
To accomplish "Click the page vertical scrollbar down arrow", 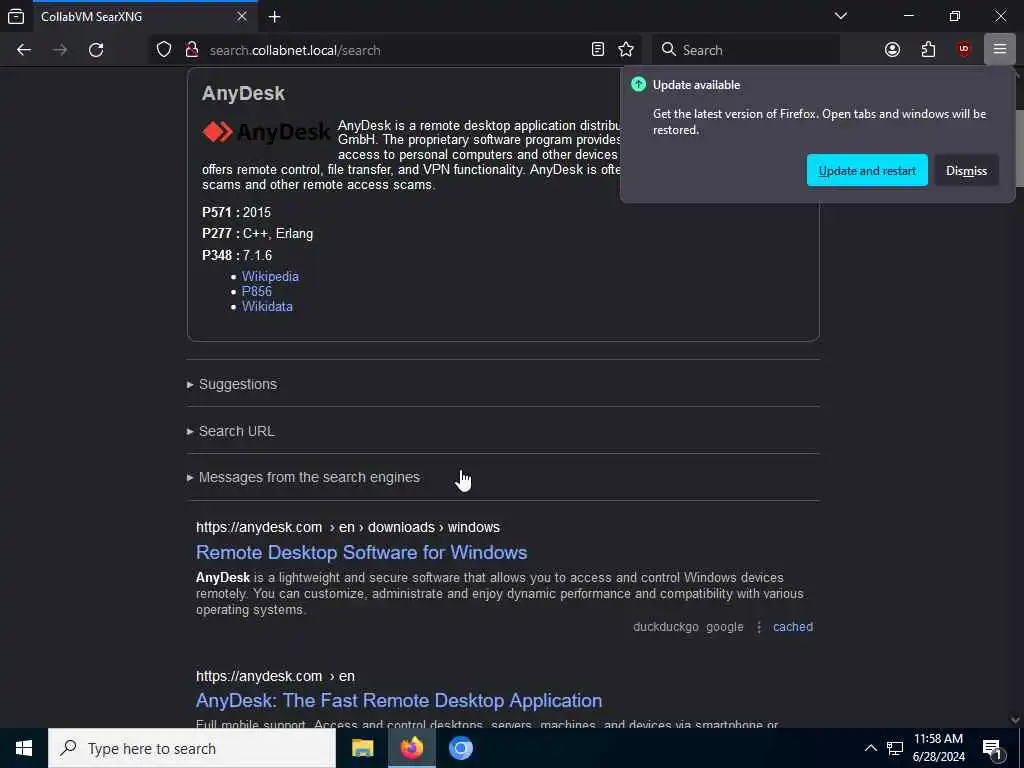I will [1015, 720].
